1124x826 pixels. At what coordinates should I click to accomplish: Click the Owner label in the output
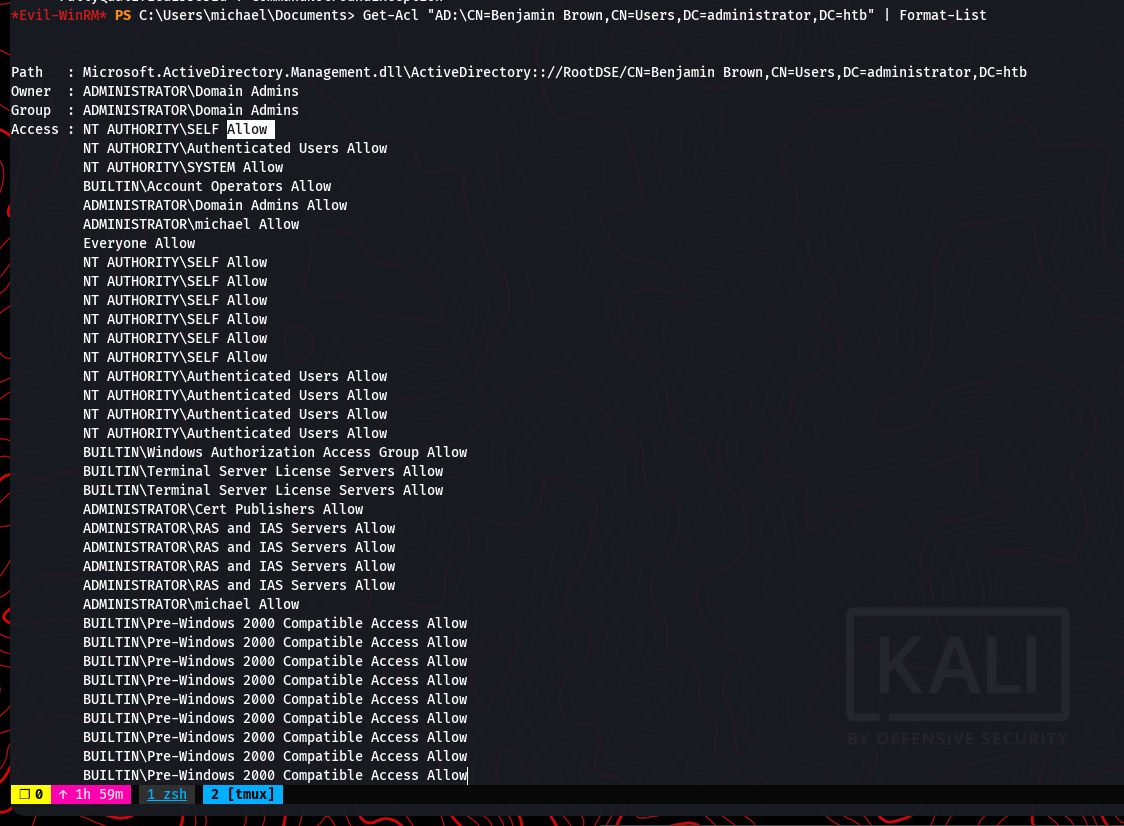tap(31, 91)
